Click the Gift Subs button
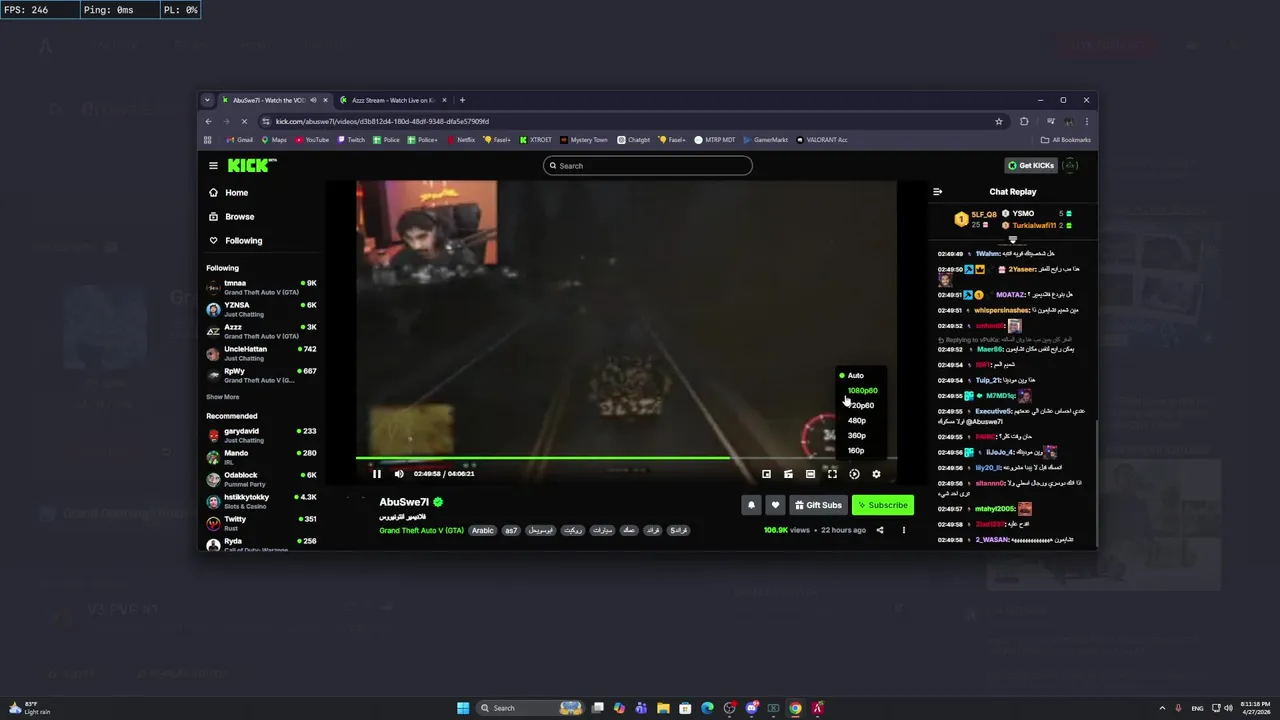The width and height of the screenshot is (1280, 720). click(x=818, y=505)
